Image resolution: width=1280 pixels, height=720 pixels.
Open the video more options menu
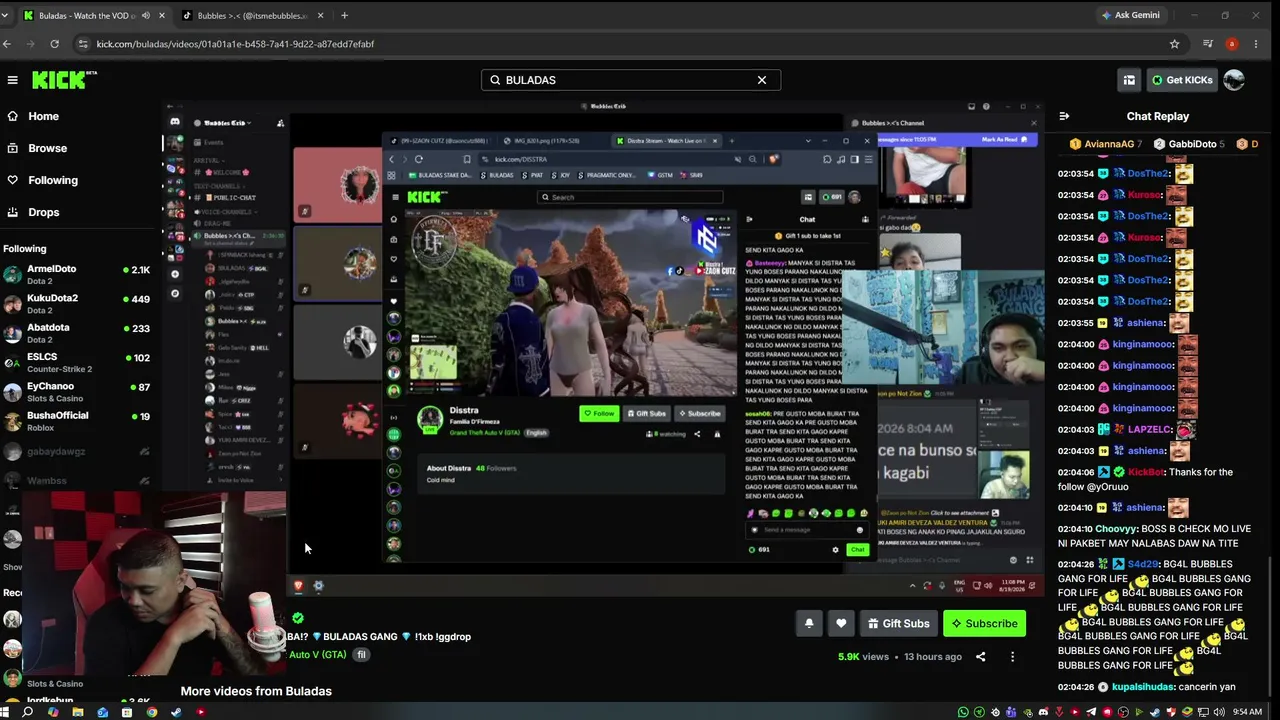pos(1012,657)
